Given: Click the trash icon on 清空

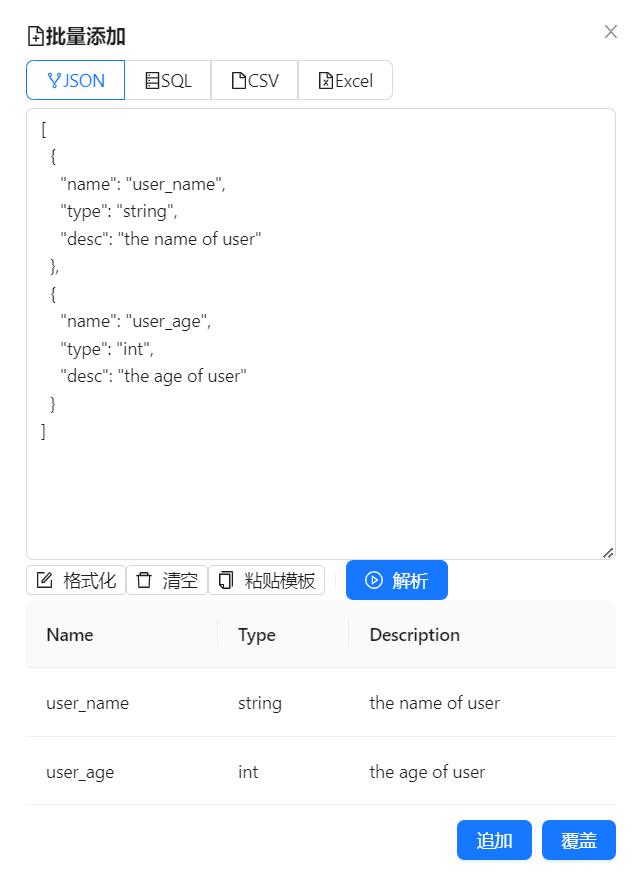Looking at the screenshot, I should click(x=145, y=581).
